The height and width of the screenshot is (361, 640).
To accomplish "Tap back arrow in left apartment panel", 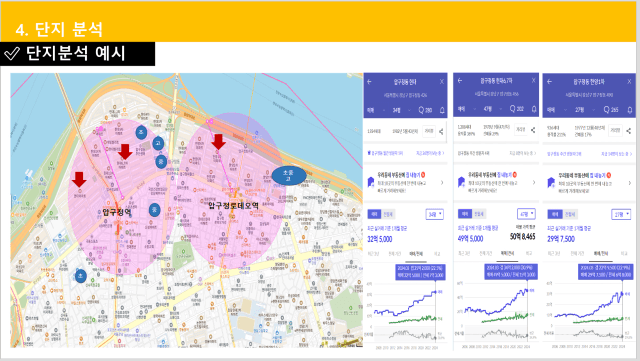I will tap(369, 82).
